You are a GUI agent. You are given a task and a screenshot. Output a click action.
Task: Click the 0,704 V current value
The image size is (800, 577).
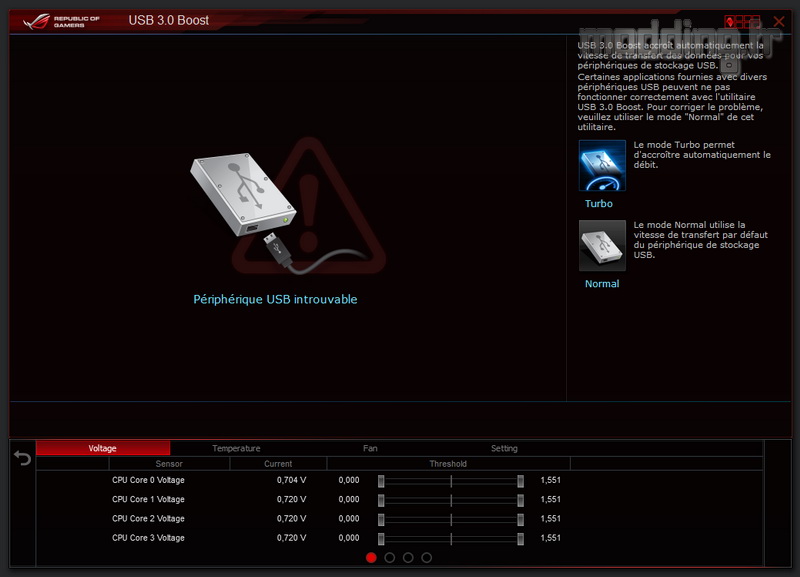coord(291,480)
